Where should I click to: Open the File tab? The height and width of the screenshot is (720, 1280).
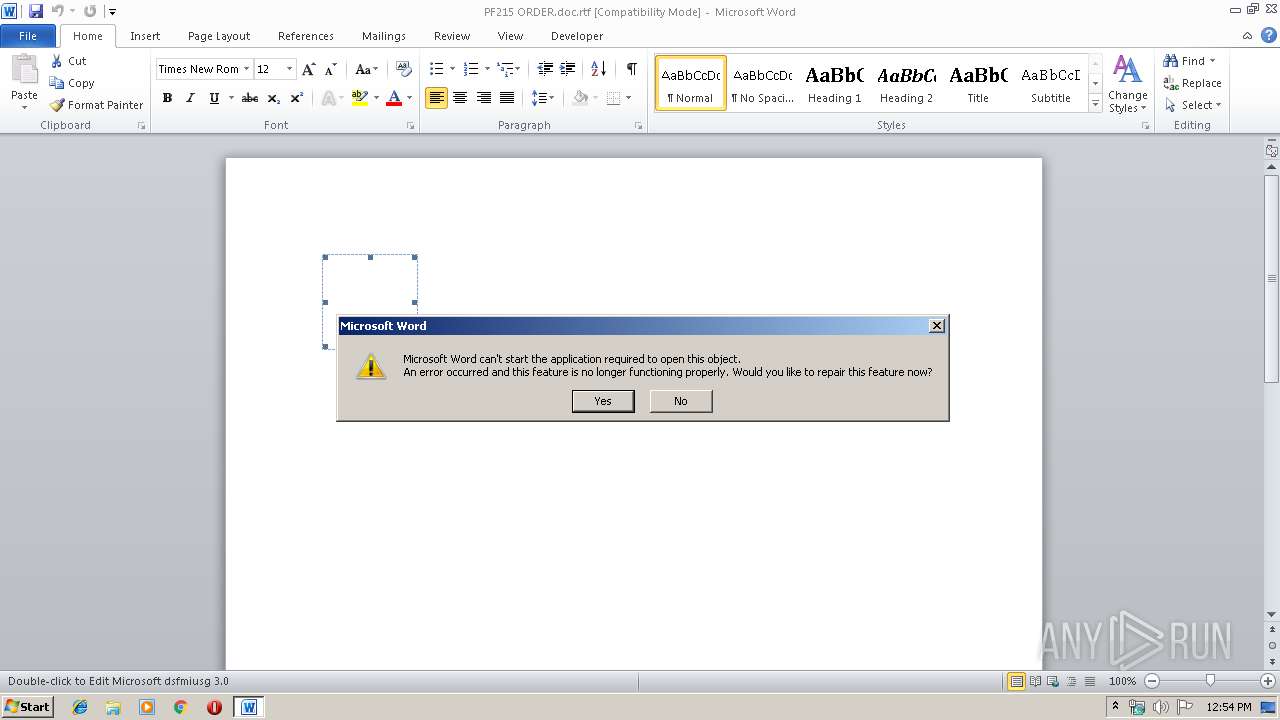tap(28, 36)
